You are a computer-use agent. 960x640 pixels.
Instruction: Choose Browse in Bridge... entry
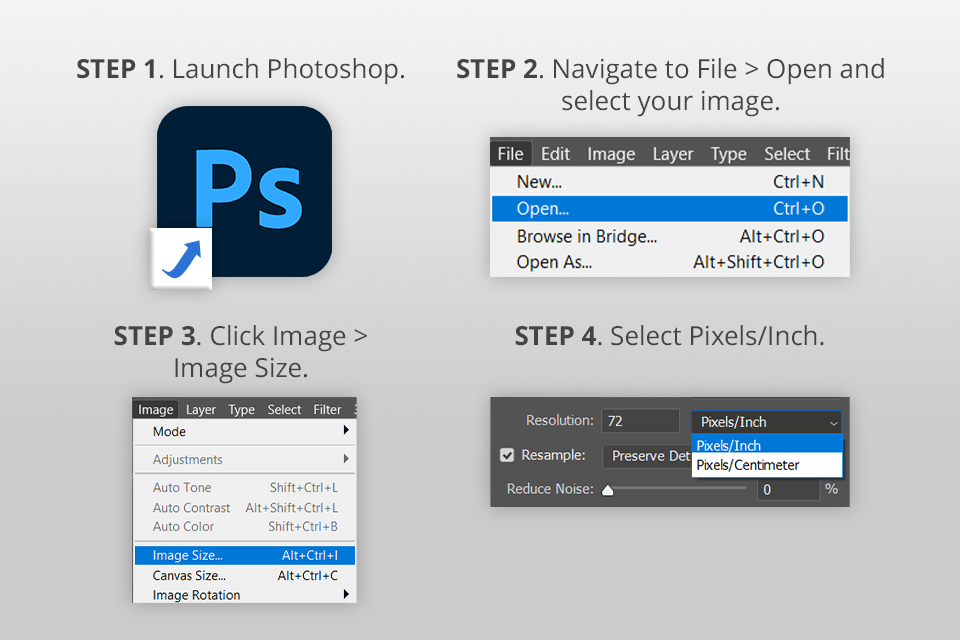click(x=670, y=236)
